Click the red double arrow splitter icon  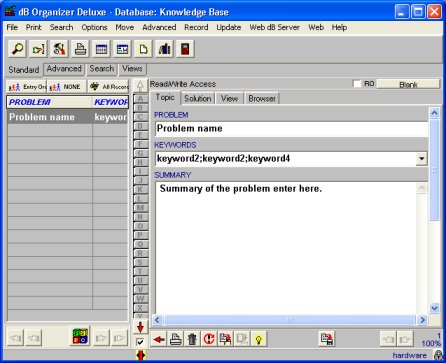point(141,355)
